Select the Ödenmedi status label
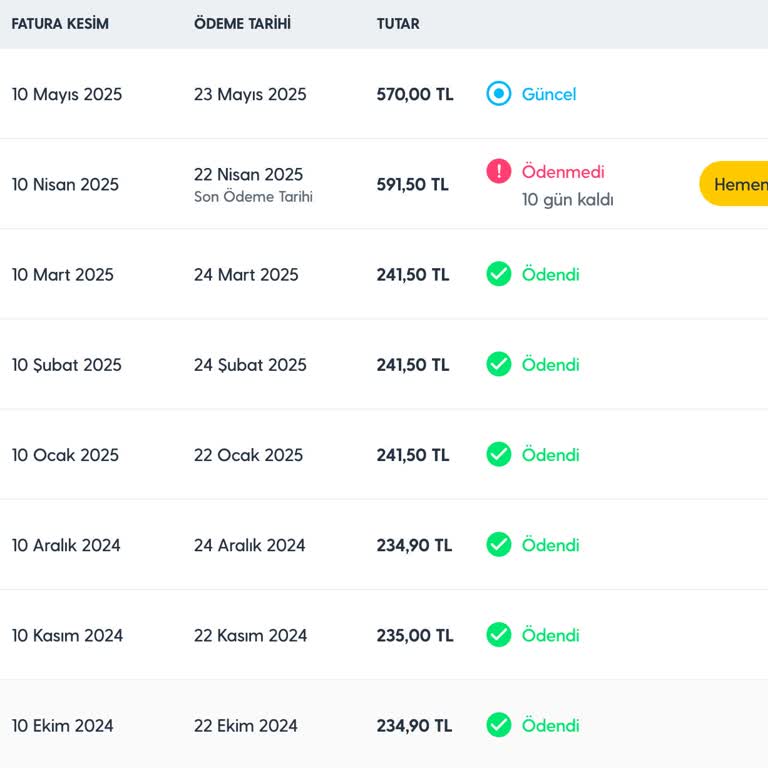The image size is (768, 768). click(x=563, y=171)
